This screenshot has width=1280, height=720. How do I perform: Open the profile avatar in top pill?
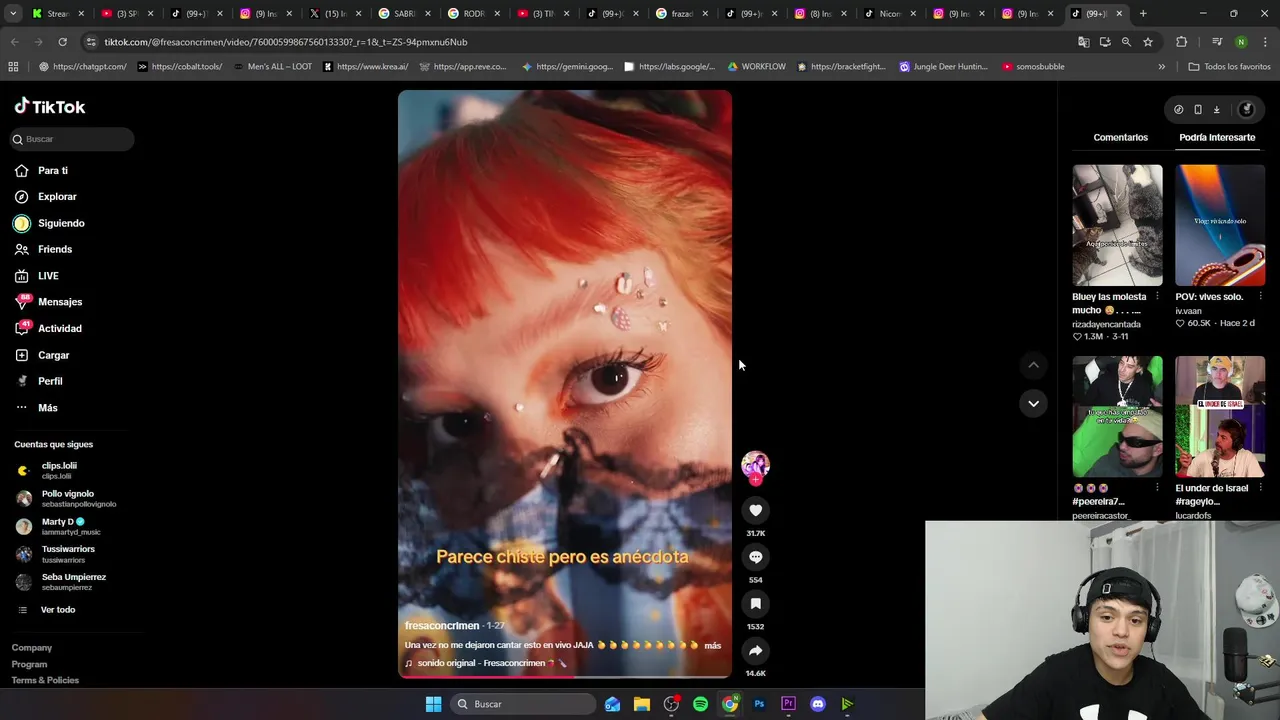pos(1246,110)
